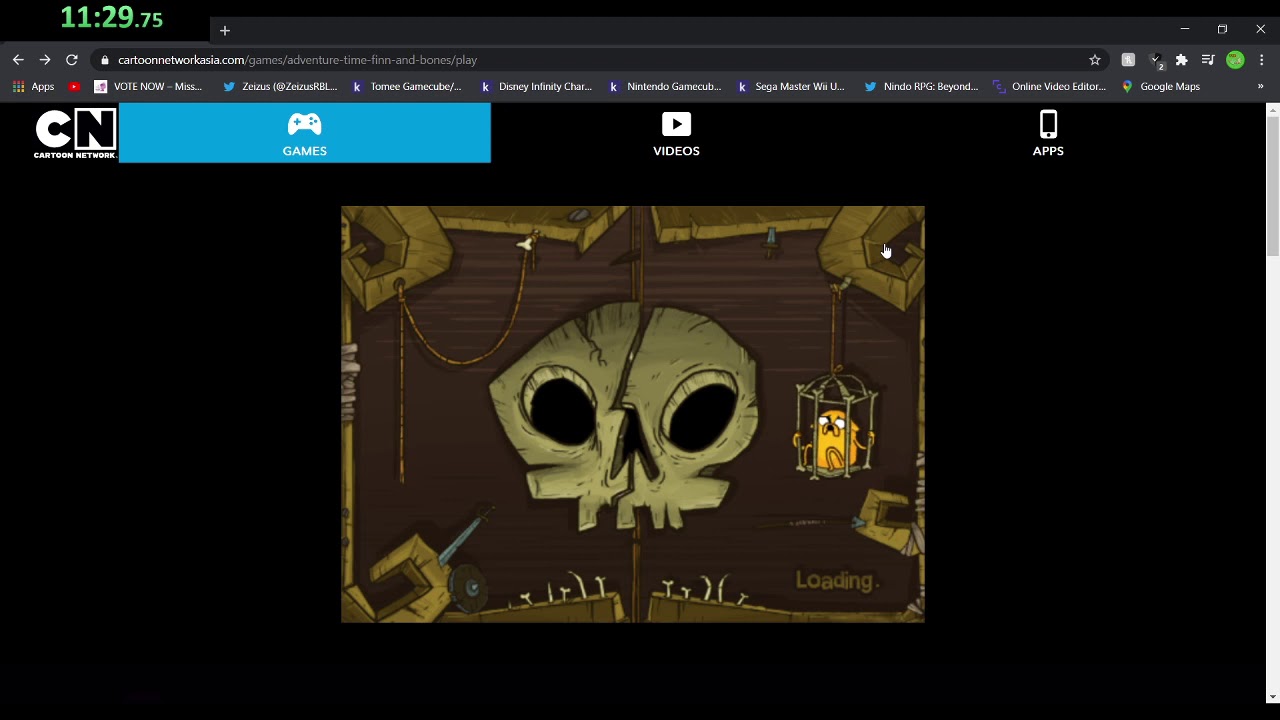Screen dimensions: 1280x720
Task: Click the Cartoon Network logo
Action: [76, 133]
